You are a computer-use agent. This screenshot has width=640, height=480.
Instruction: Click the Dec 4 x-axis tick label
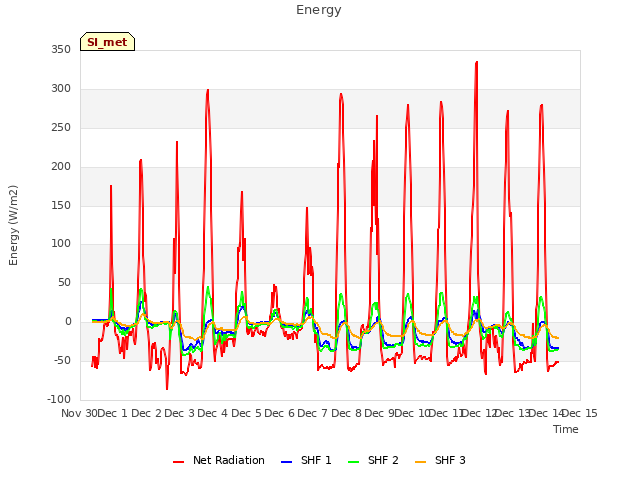pyautogui.click(x=212, y=413)
